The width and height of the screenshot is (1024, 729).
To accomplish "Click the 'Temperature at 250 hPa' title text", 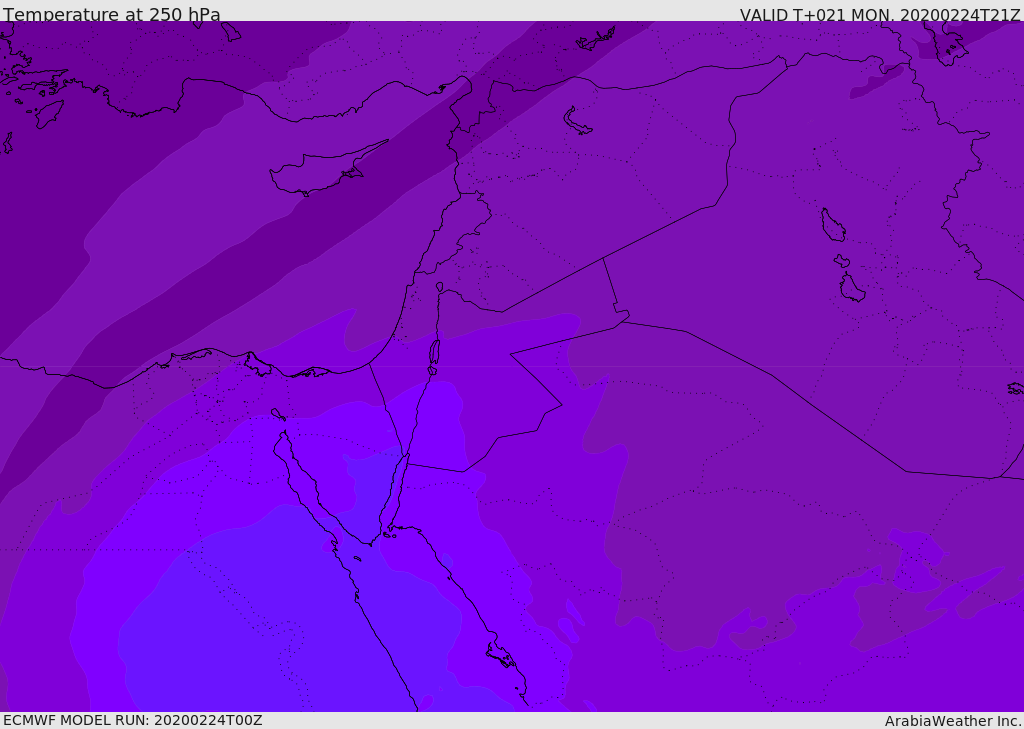I will point(112,14).
